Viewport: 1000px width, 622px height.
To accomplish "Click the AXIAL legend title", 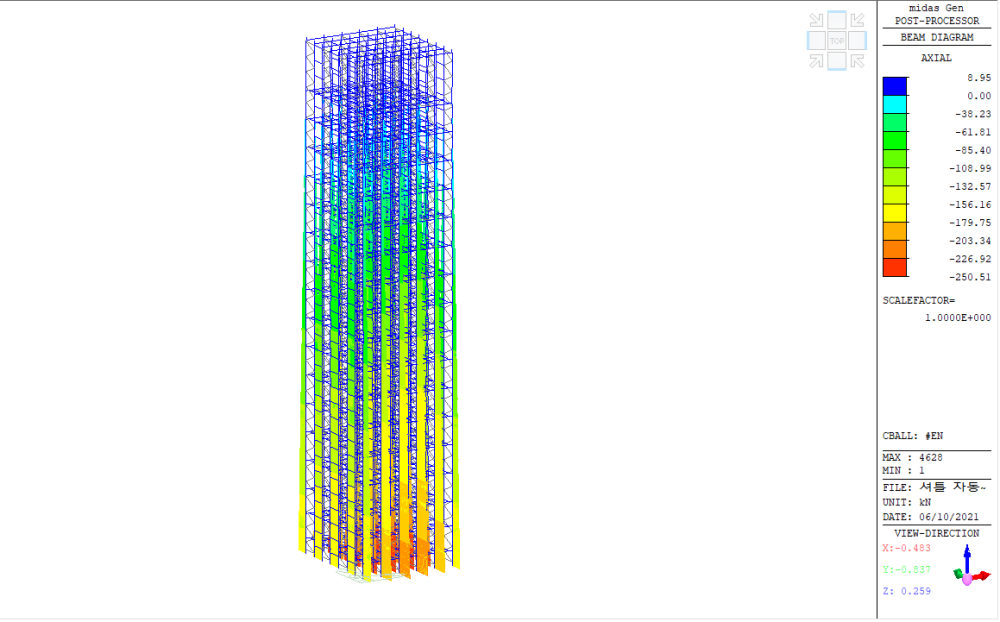I will point(936,58).
